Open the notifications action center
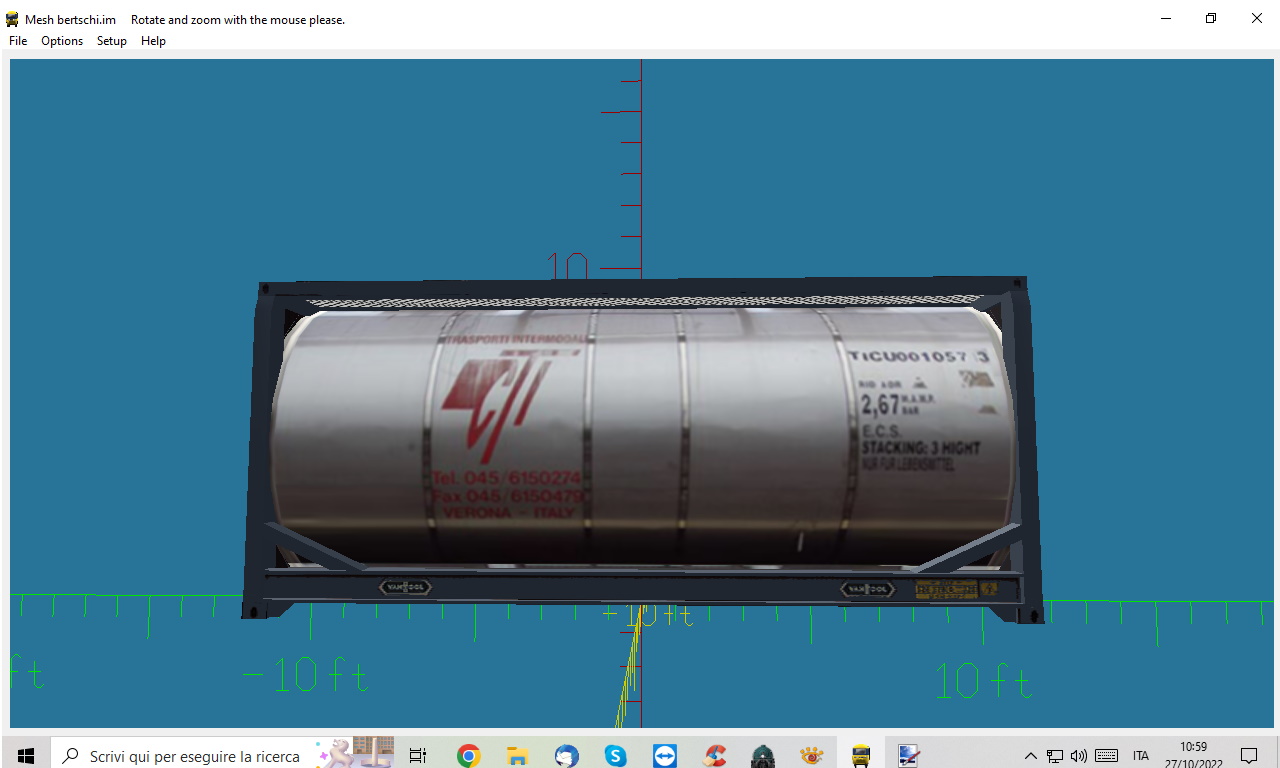This screenshot has height=768, width=1280. tap(1249, 756)
